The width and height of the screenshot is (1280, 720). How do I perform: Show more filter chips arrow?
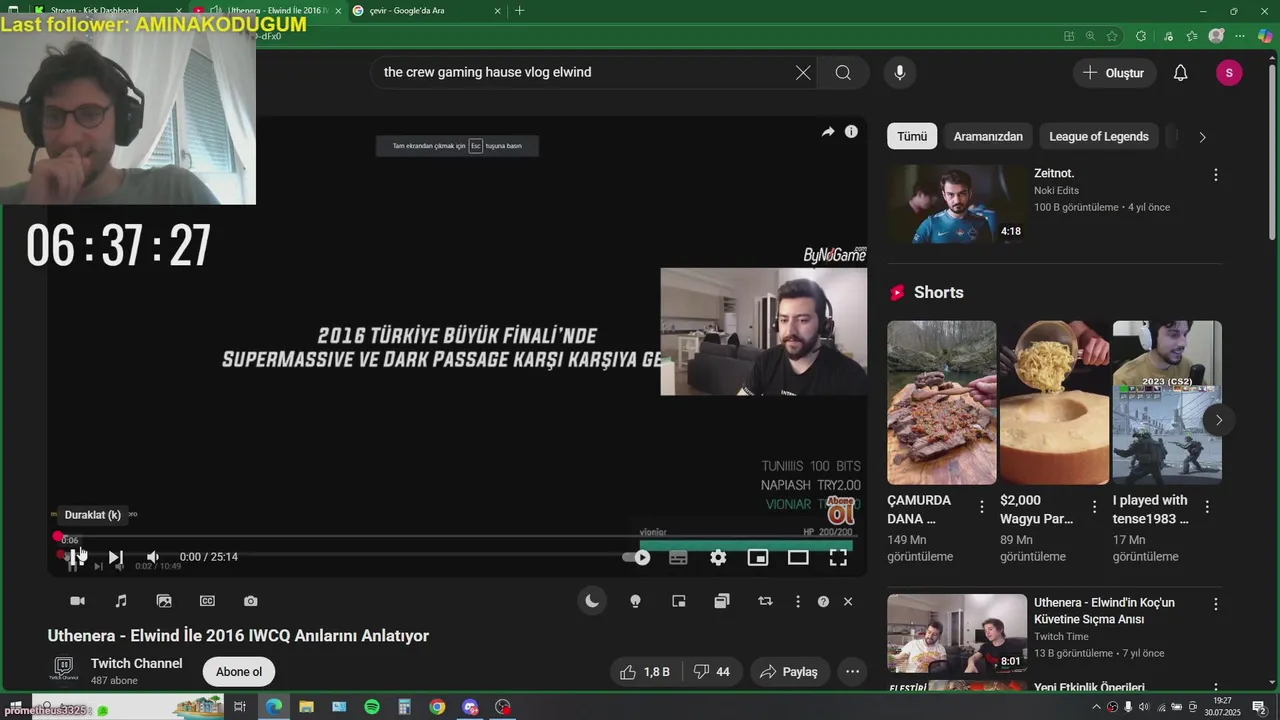(x=1202, y=137)
